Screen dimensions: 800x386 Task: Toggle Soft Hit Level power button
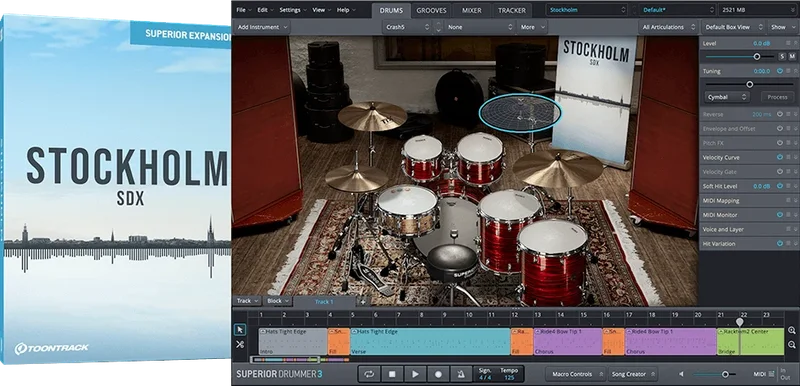click(780, 186)
